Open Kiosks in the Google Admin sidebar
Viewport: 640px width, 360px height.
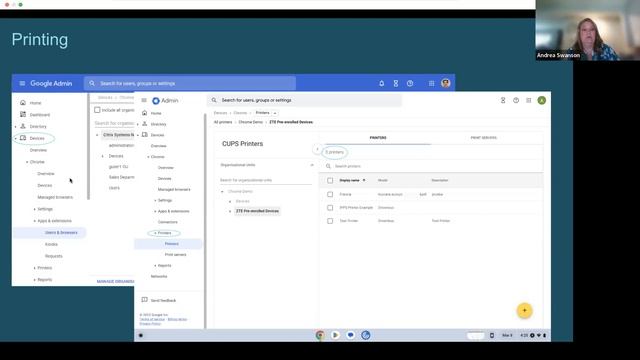tap(51, 244)
